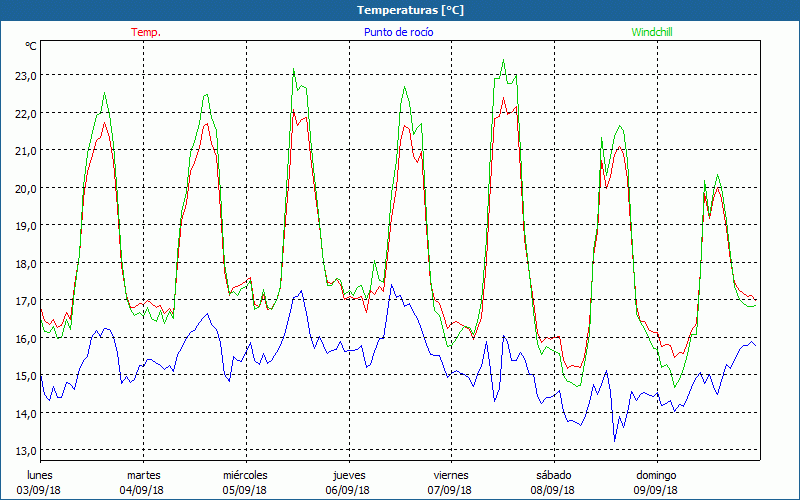Click the 'viernes' day label

(x=451, y=475)
